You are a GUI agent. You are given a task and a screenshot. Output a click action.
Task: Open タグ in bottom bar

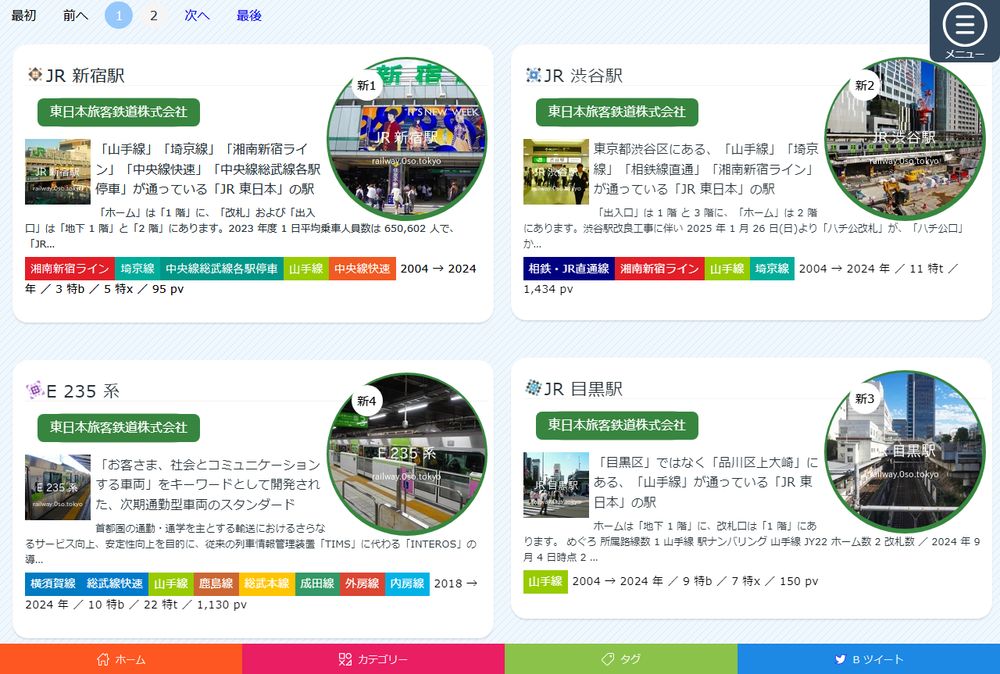click(x=621, y=659)
